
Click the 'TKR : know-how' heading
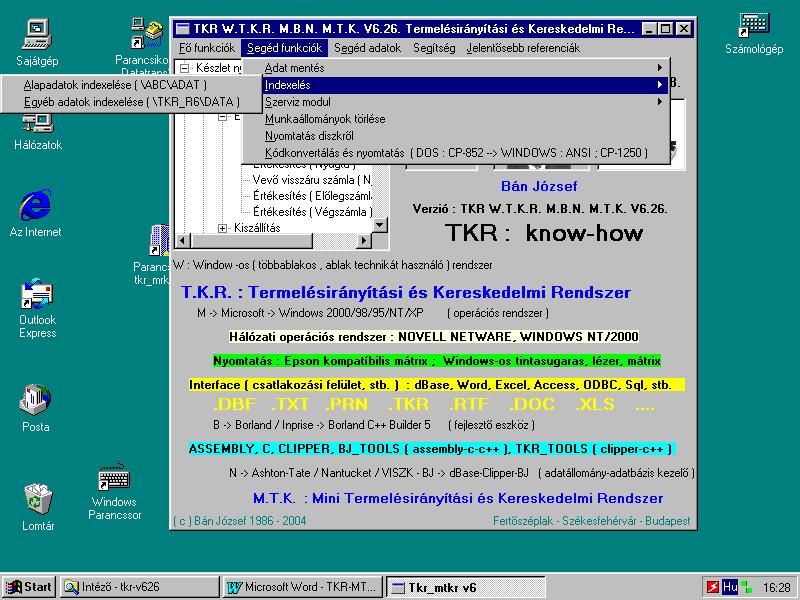pos(543,233)
